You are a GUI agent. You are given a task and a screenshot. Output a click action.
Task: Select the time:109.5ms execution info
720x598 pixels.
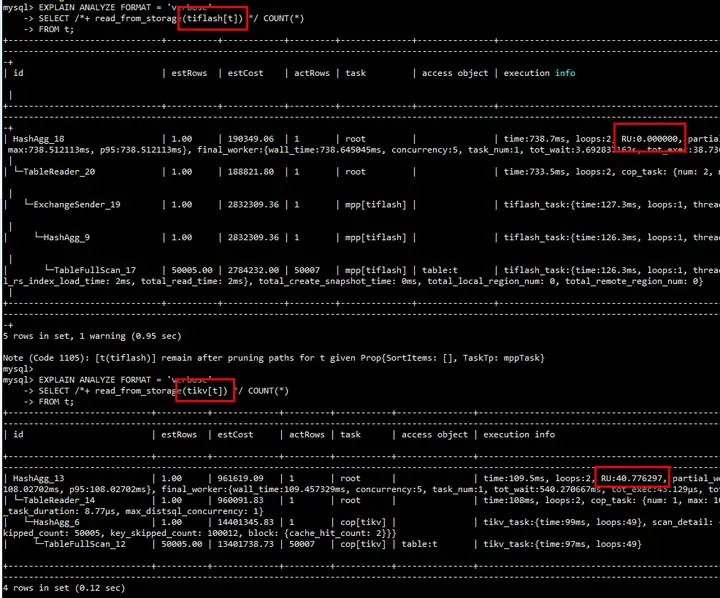coord(514,478)
